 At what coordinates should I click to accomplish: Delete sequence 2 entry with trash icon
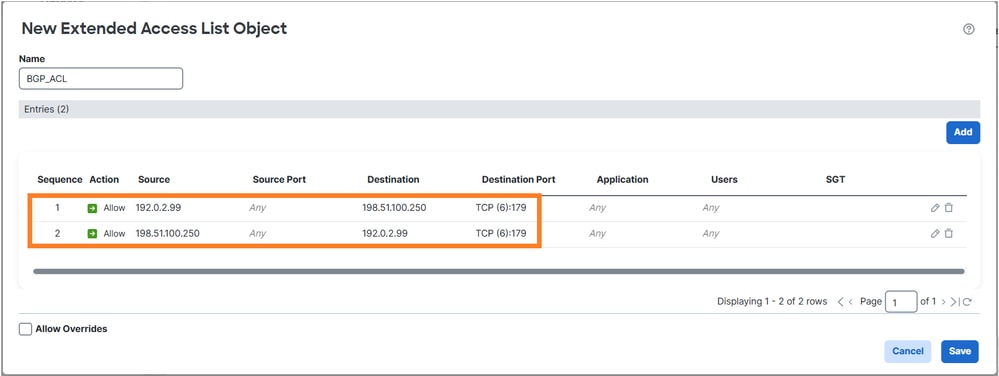click(x=949, y=234)
